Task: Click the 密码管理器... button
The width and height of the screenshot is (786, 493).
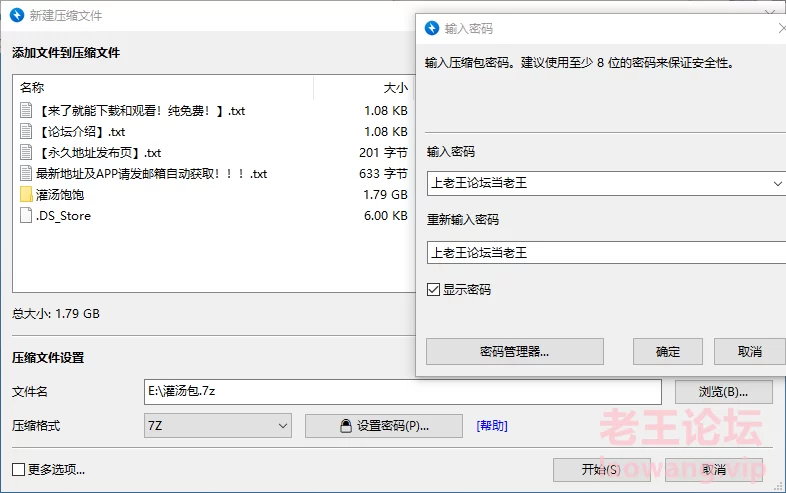Action: coord(515,352)
